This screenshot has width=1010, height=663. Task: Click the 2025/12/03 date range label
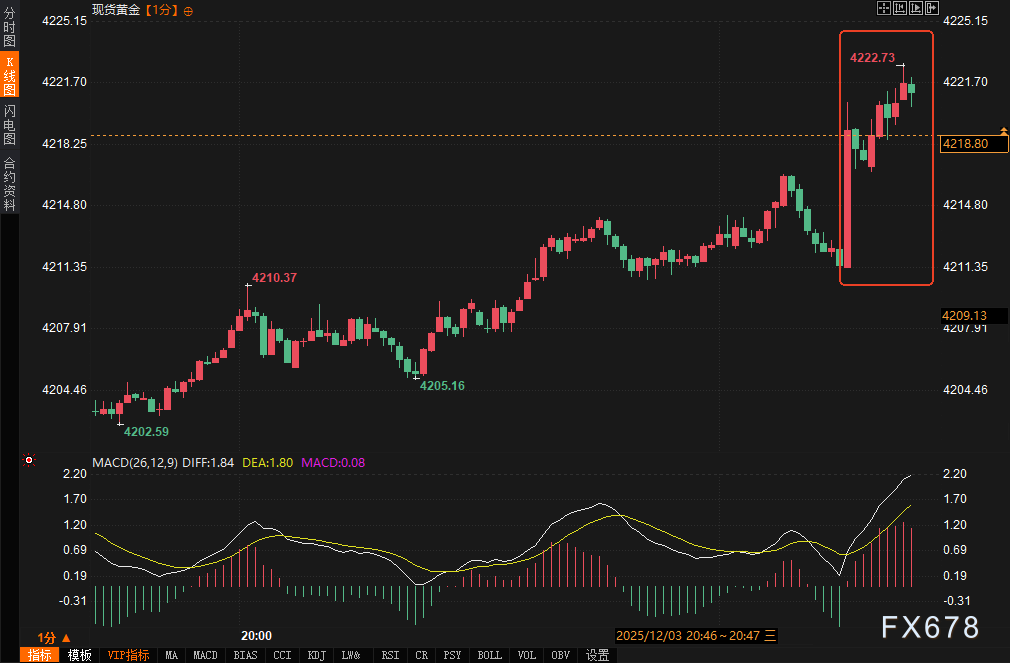687,635
